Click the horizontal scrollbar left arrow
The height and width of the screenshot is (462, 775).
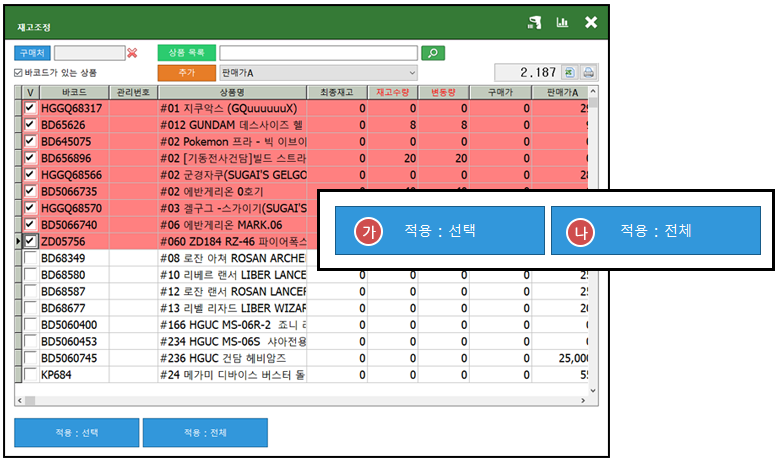20,401
